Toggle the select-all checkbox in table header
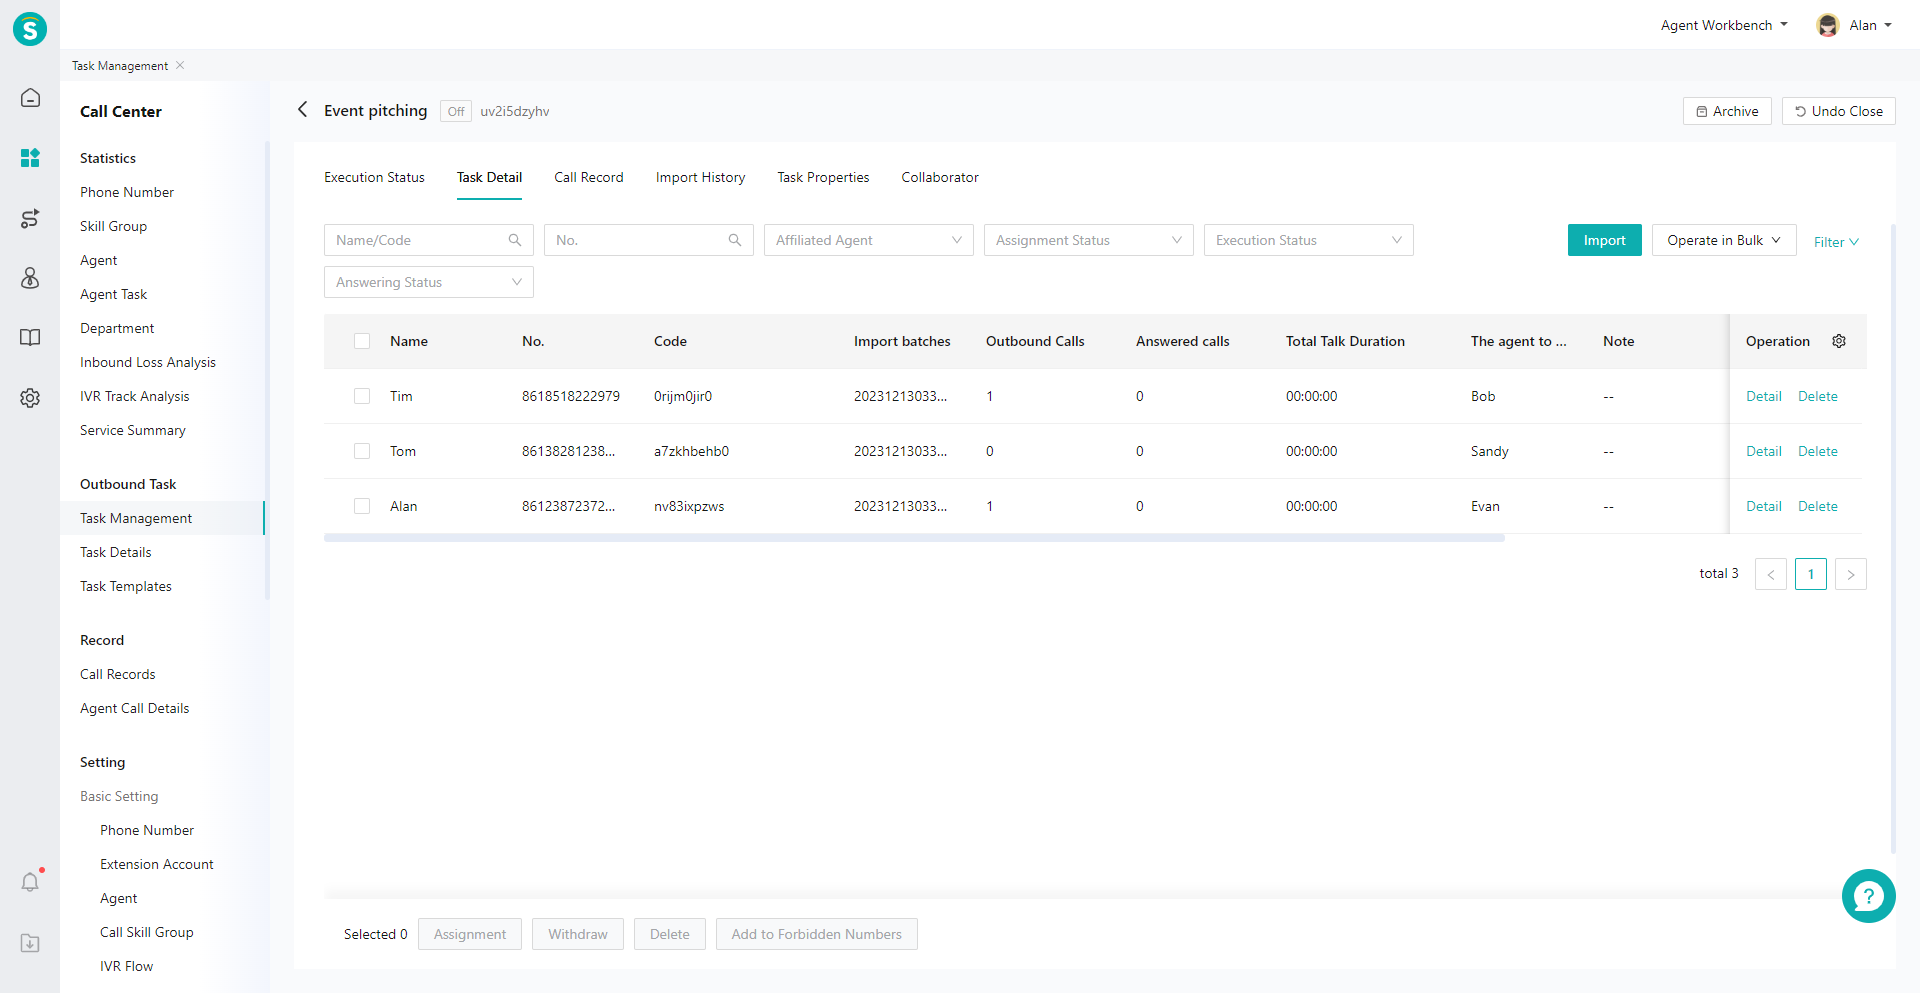Image resolution: width=1920 pixels, height=993 pixels. point(362,341)
